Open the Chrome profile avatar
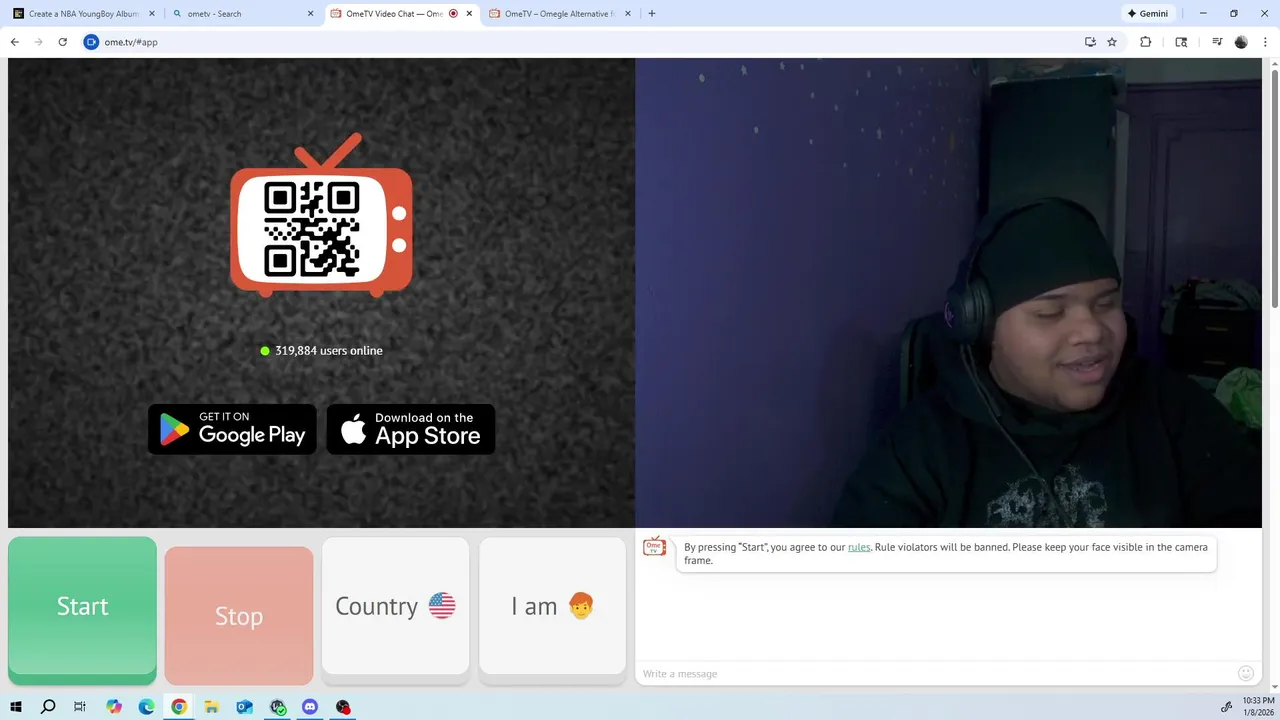This screenshot has height=720, width=1280. tap(1241, 42)
